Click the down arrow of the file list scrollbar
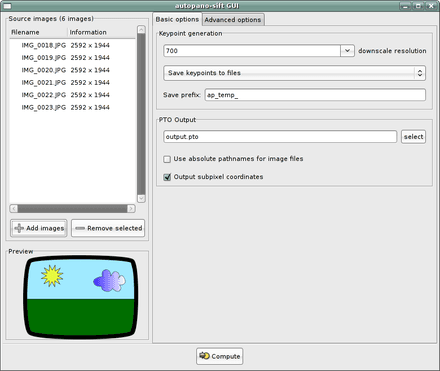440x371 pixels. point(141,198)
